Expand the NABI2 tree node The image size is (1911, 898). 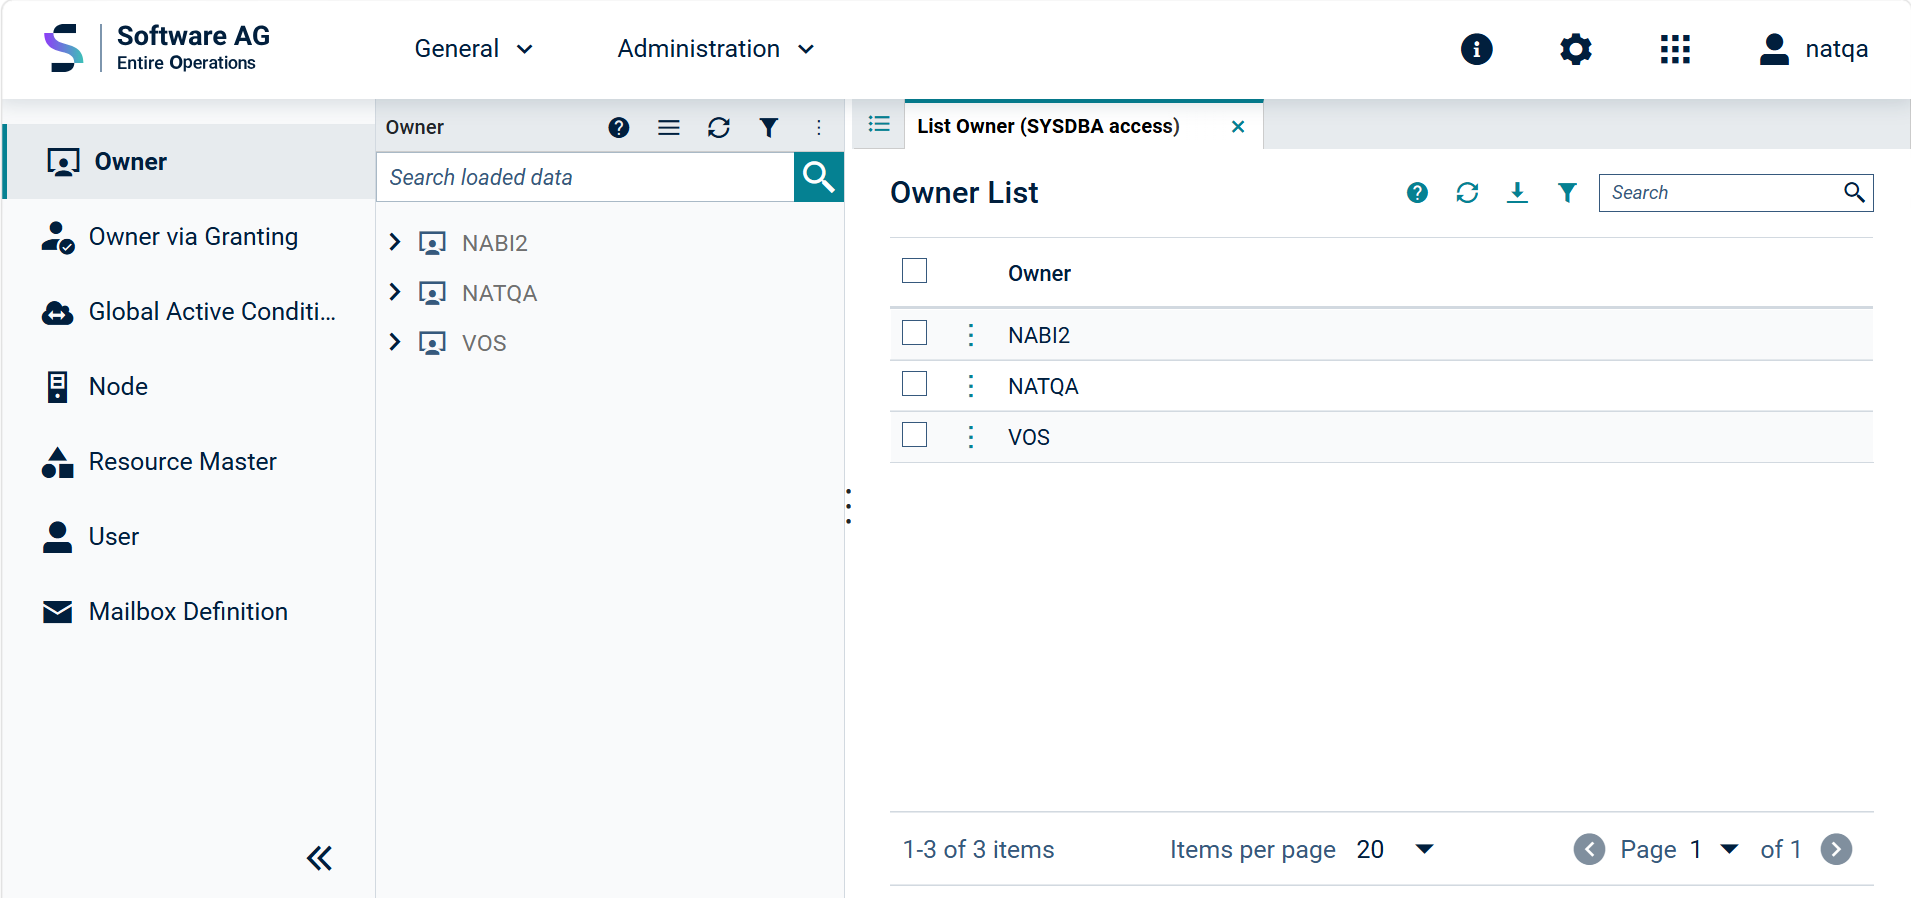pos(395,242)
